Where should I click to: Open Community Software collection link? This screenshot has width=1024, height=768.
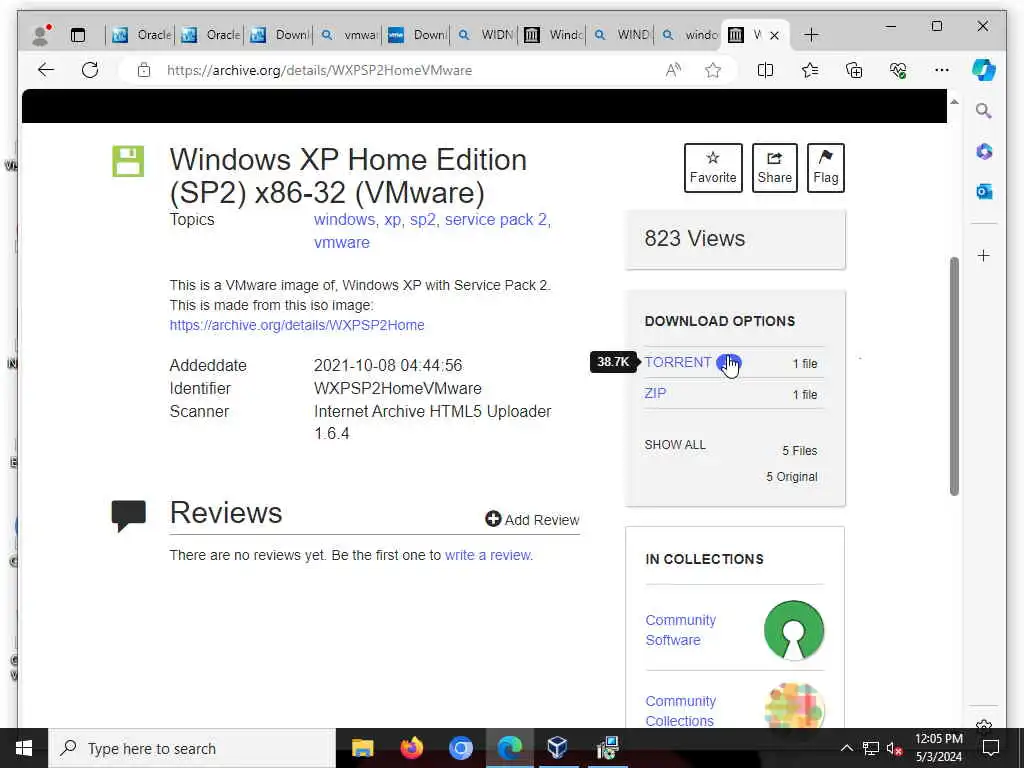(680, 630)
